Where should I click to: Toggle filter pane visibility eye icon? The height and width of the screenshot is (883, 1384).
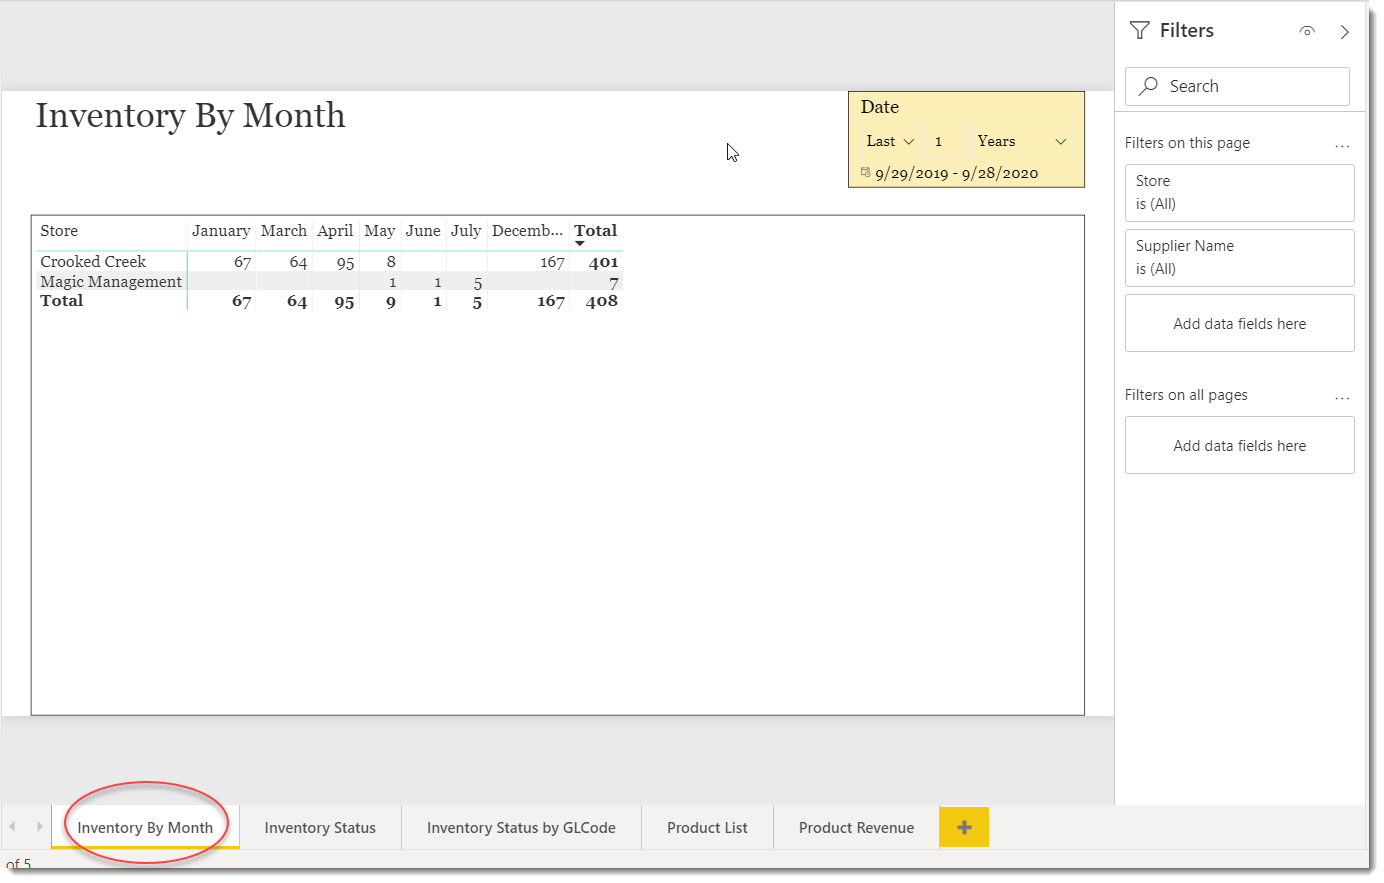coord(1307,31)
